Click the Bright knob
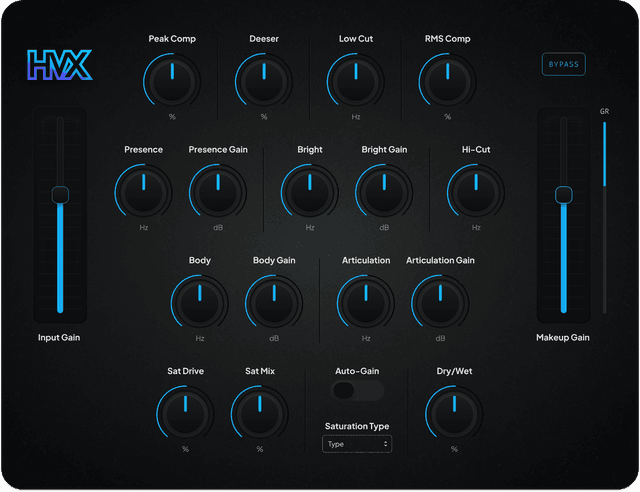Screen dimensions: 640x492 coord(310,192)
